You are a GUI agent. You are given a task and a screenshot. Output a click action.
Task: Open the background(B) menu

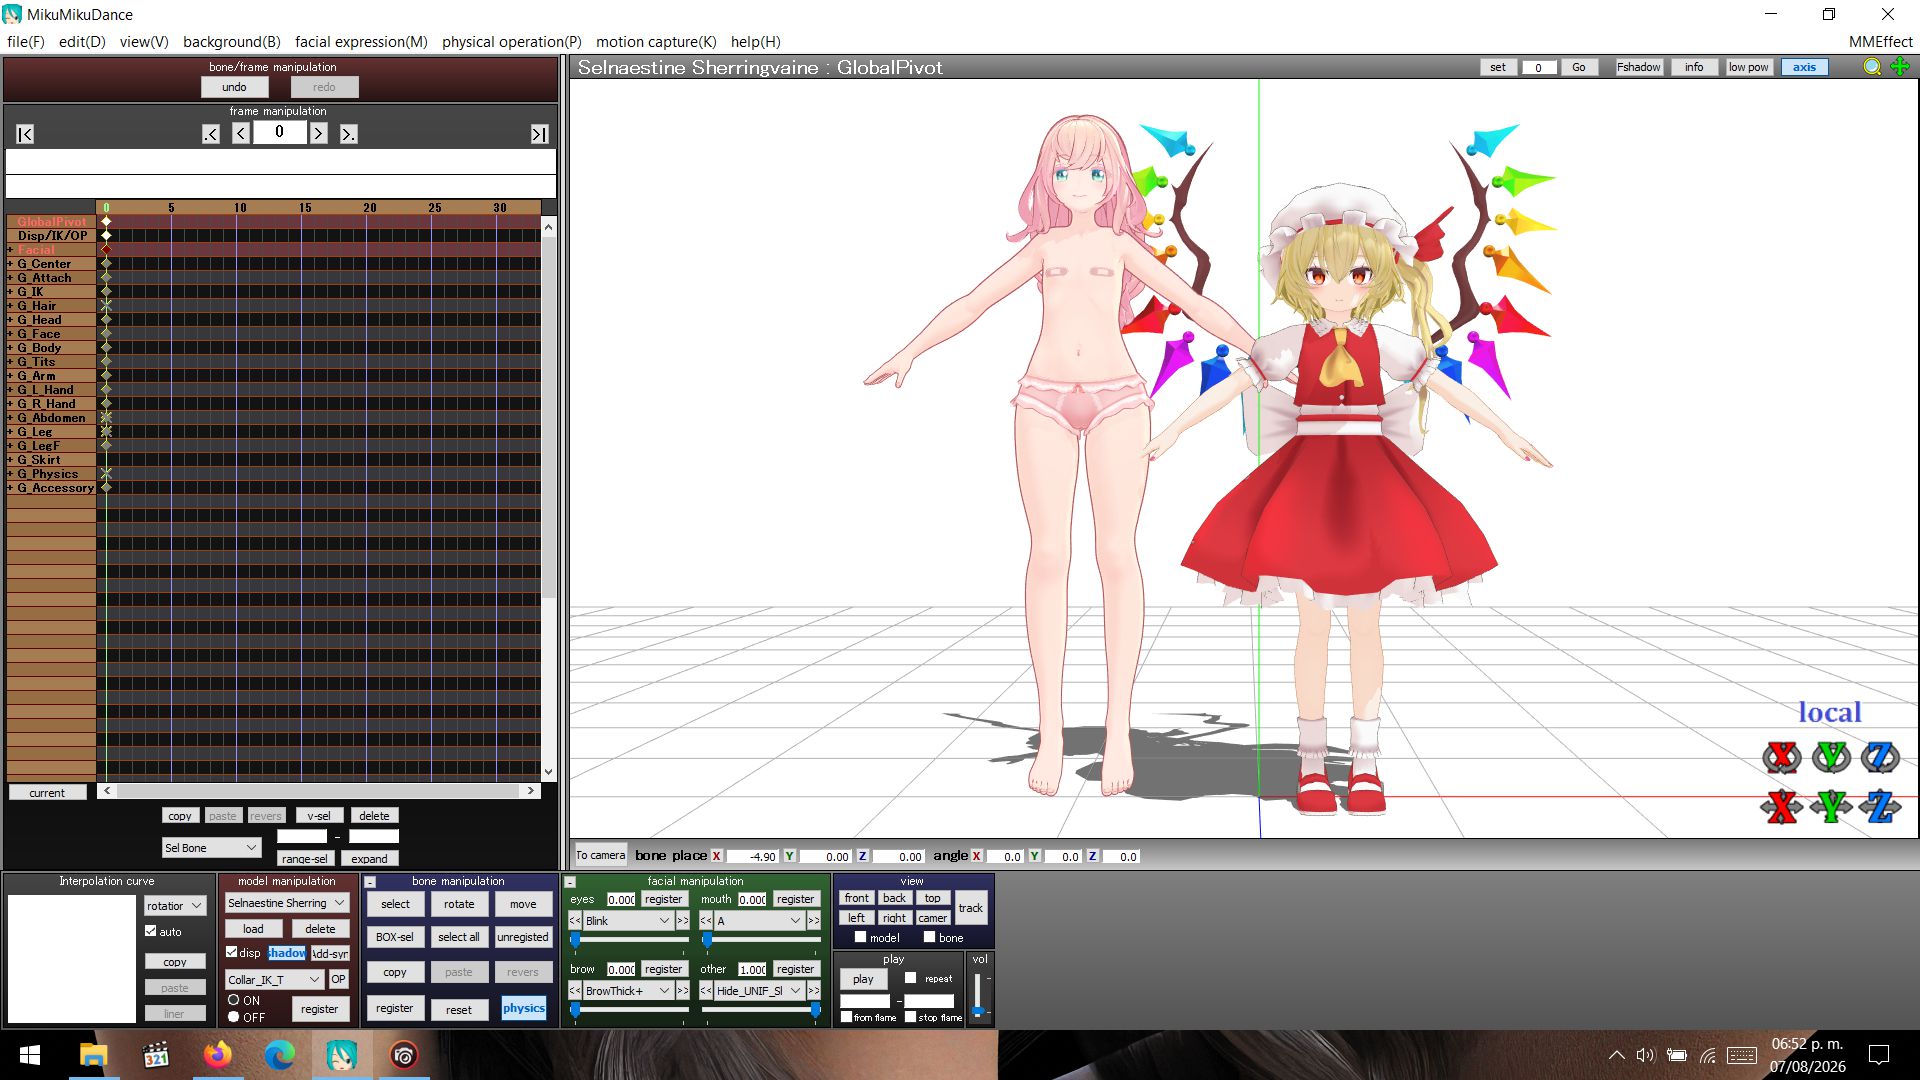(x=232, y=41)
